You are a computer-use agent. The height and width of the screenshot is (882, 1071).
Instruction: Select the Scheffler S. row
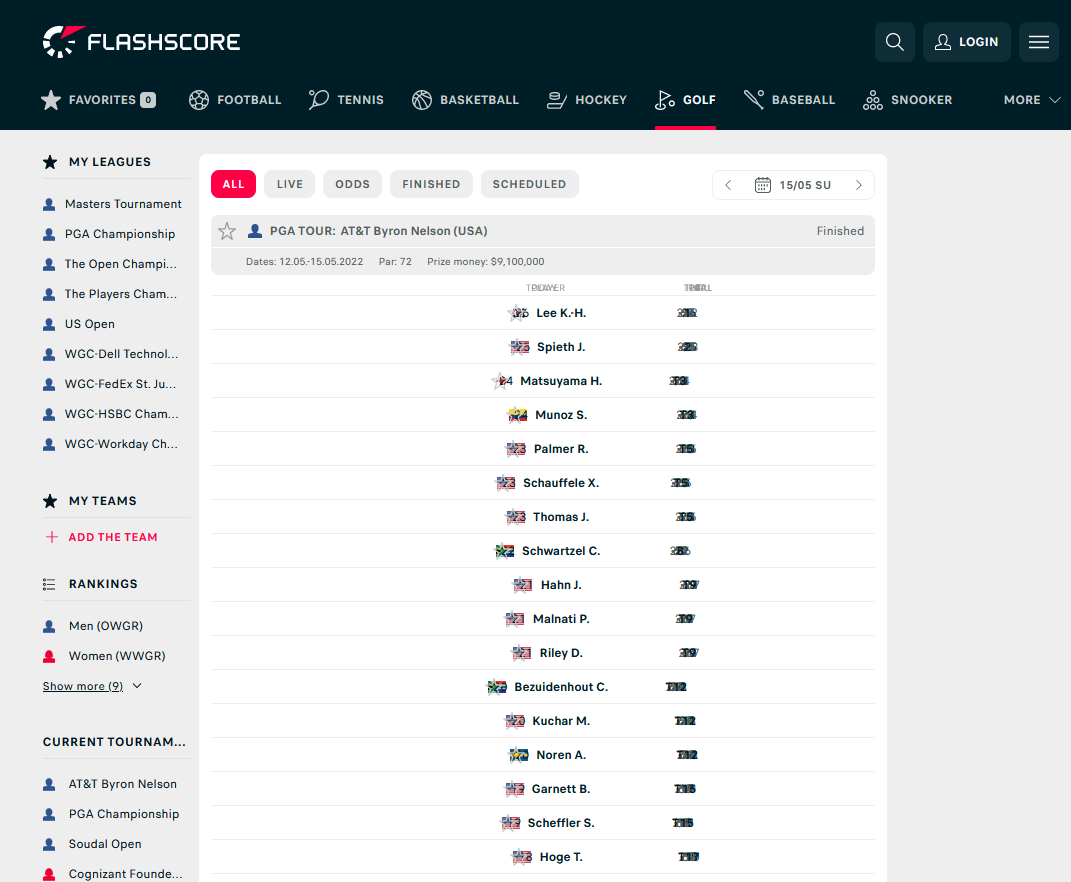pos(543,823)
